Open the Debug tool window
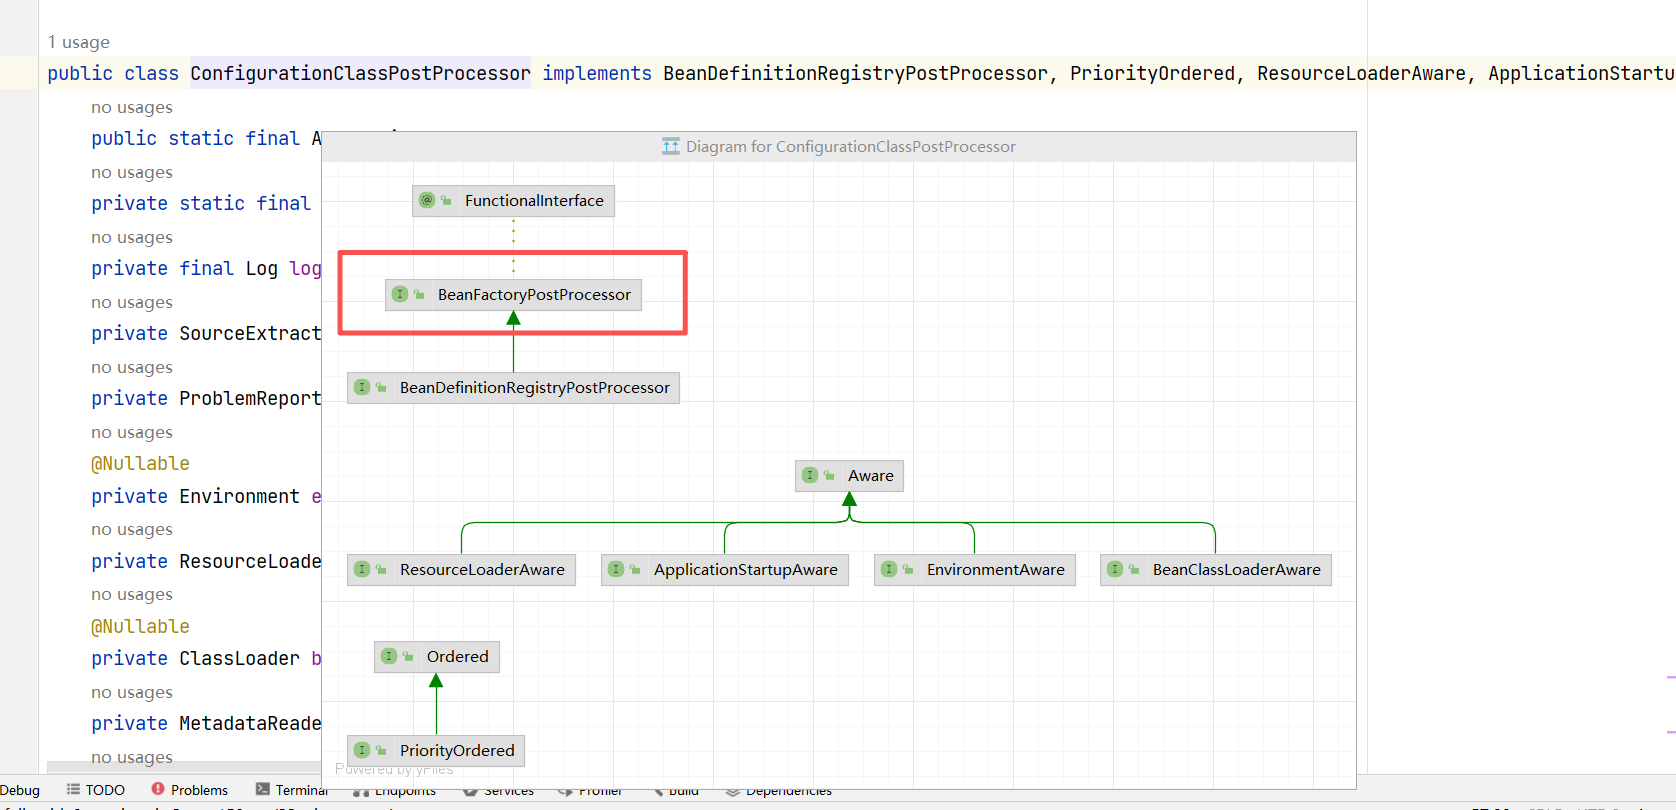This screenshot has height=810, width=1676. tap(20, 790)
